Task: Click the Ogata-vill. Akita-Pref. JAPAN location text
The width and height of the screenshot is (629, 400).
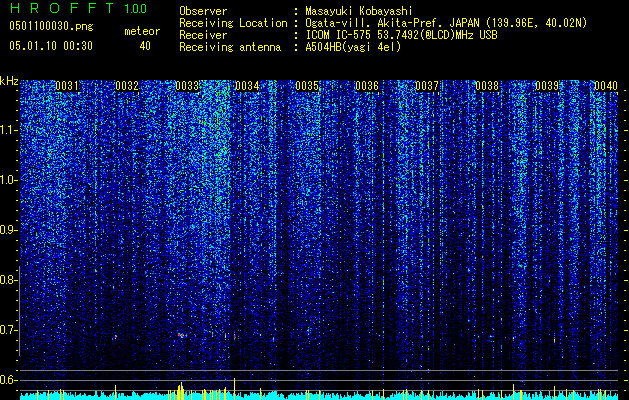Action: coord(446,24)
